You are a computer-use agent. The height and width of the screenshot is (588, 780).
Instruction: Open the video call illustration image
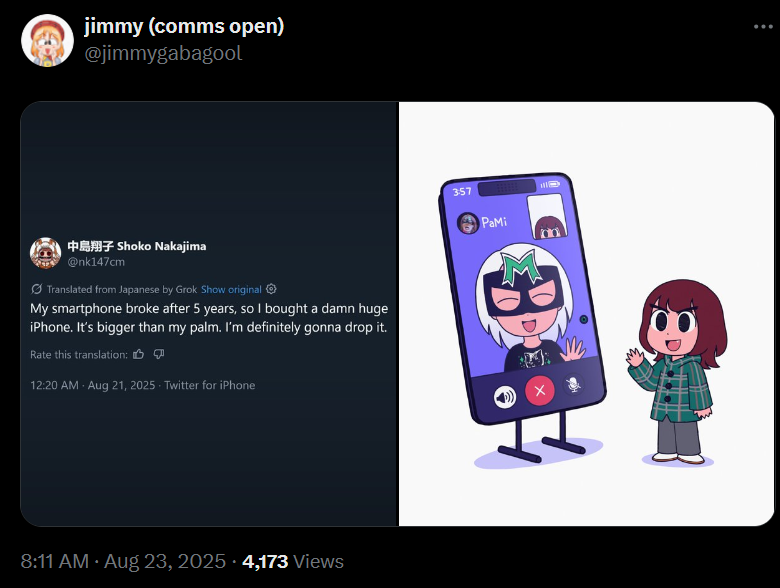[x=586, y=314]
